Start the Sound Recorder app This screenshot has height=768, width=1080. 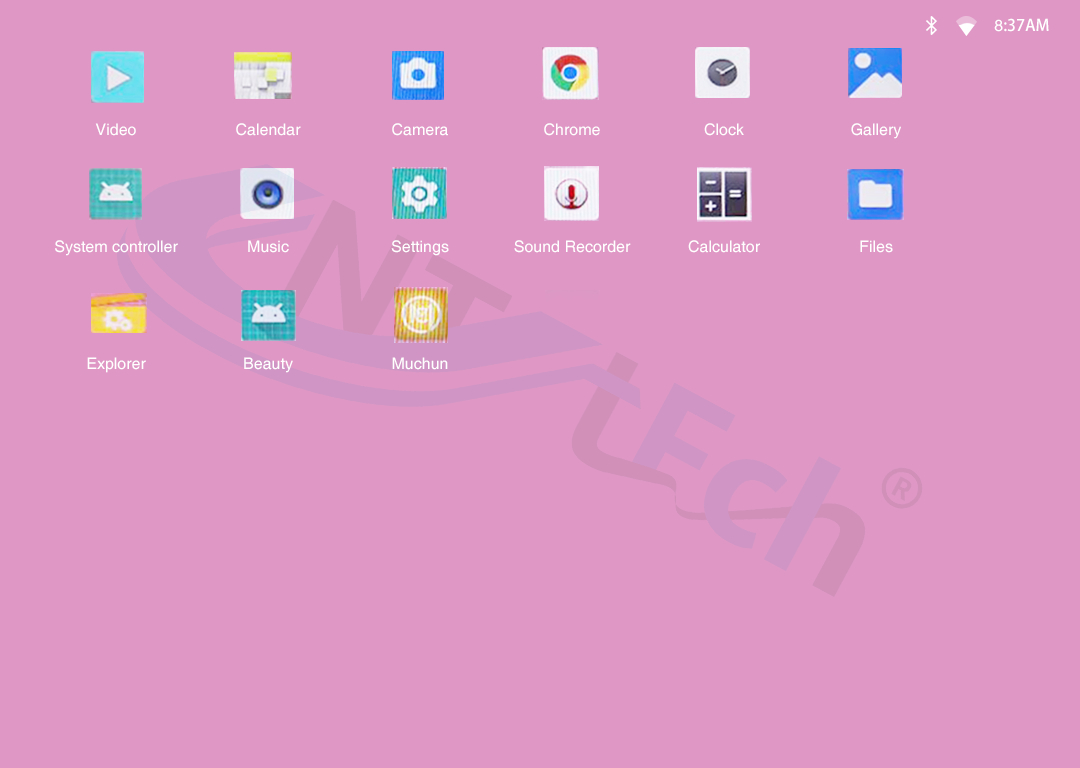point(571,193)
